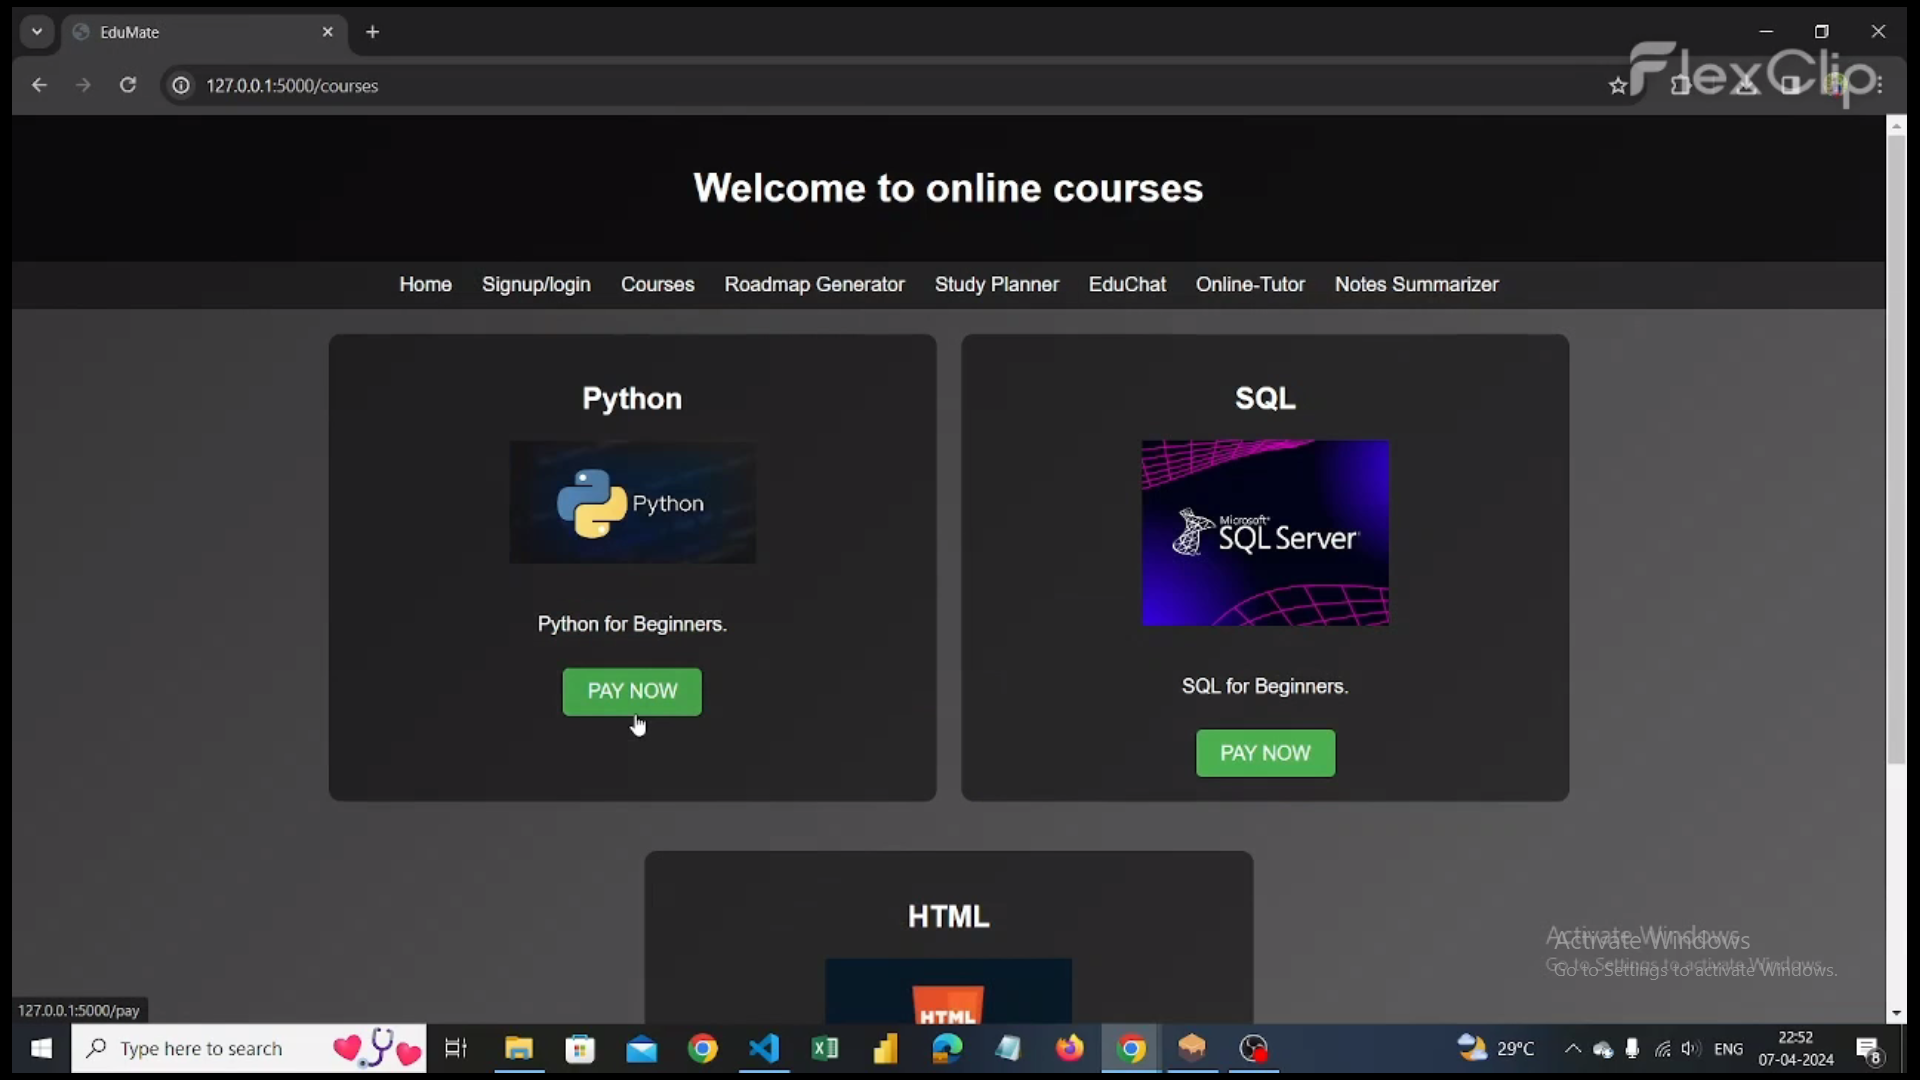Open Firefox from the taskbar
This screenshot has width=1922, height=1084.
(1070, 1049)
